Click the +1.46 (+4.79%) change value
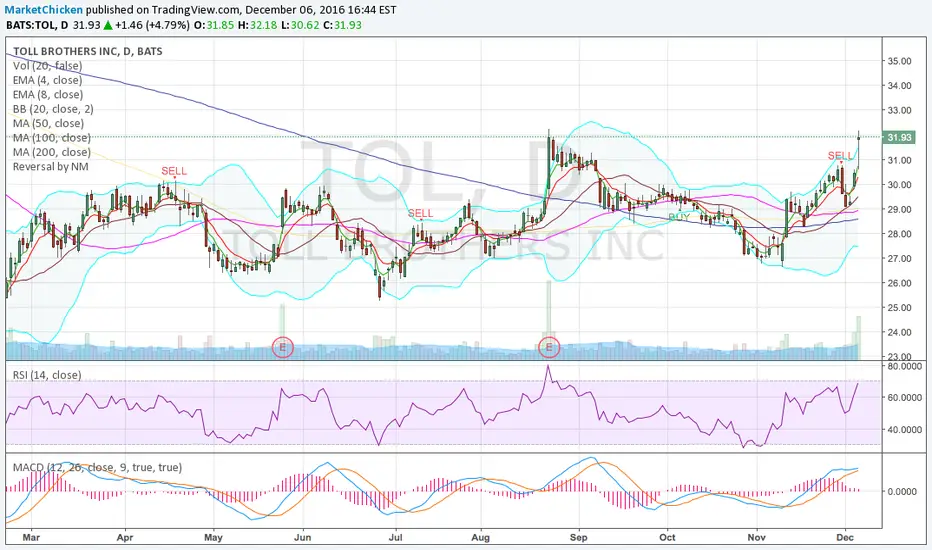Viewport: 932px width, 550px height. pos(153,25)
